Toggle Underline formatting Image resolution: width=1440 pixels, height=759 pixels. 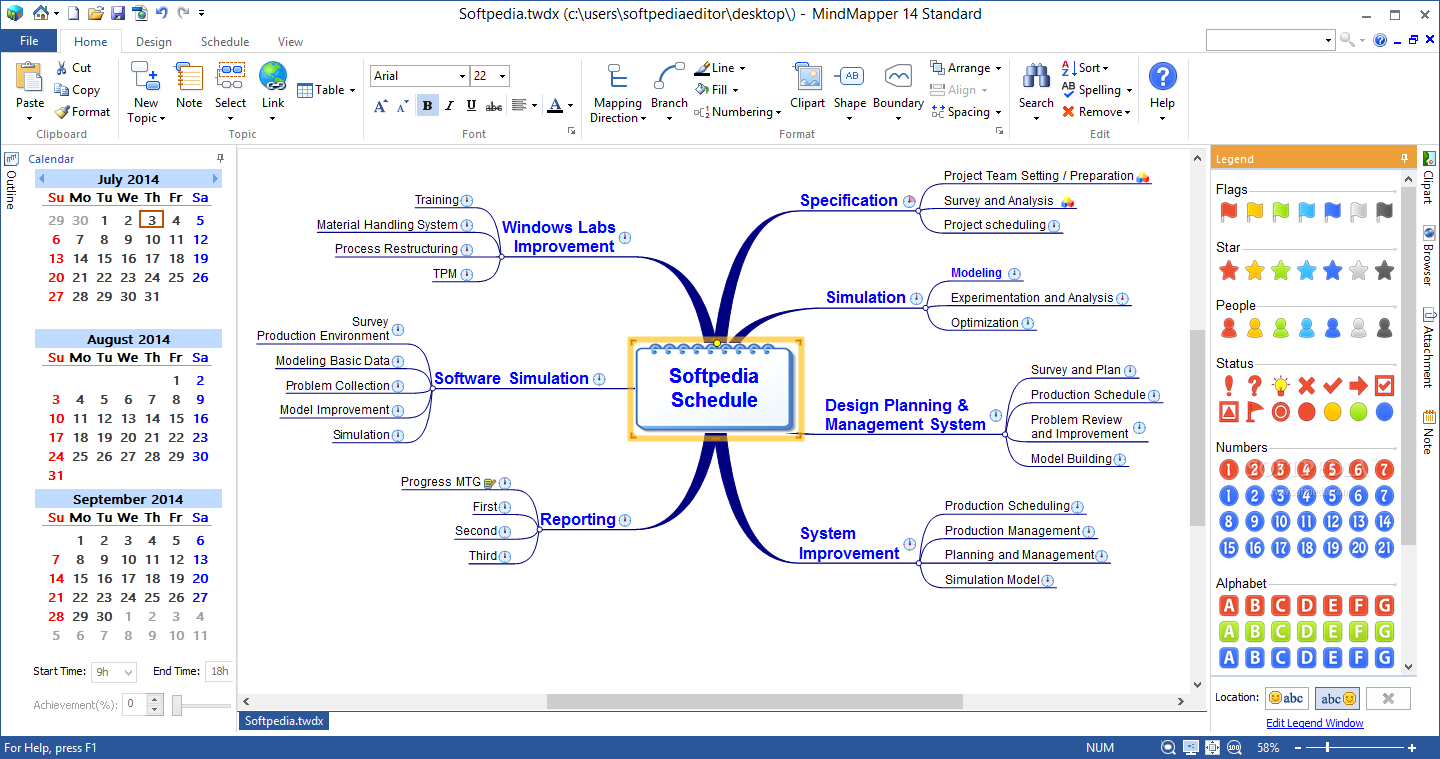[471, 105]
